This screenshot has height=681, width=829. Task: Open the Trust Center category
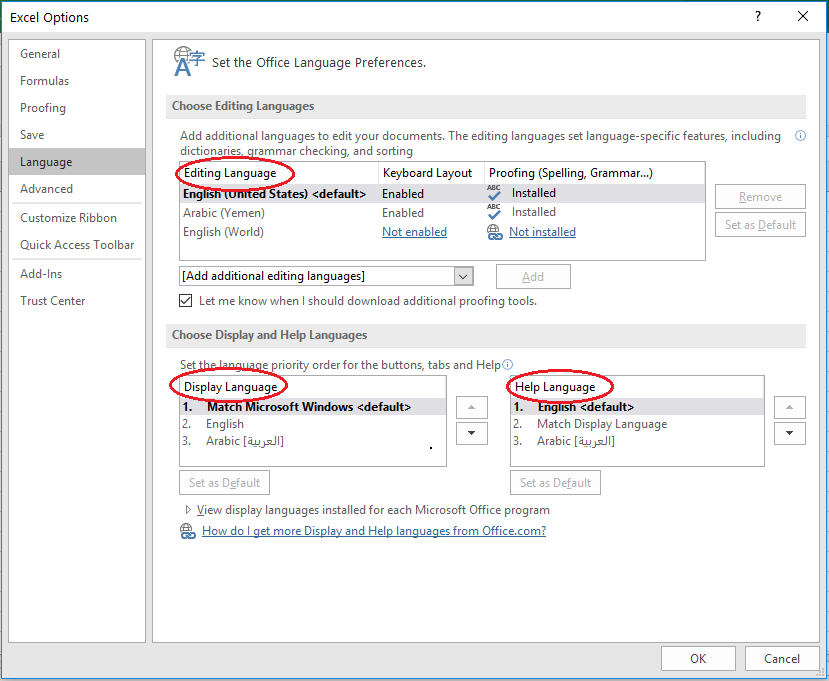coord(77,301)
